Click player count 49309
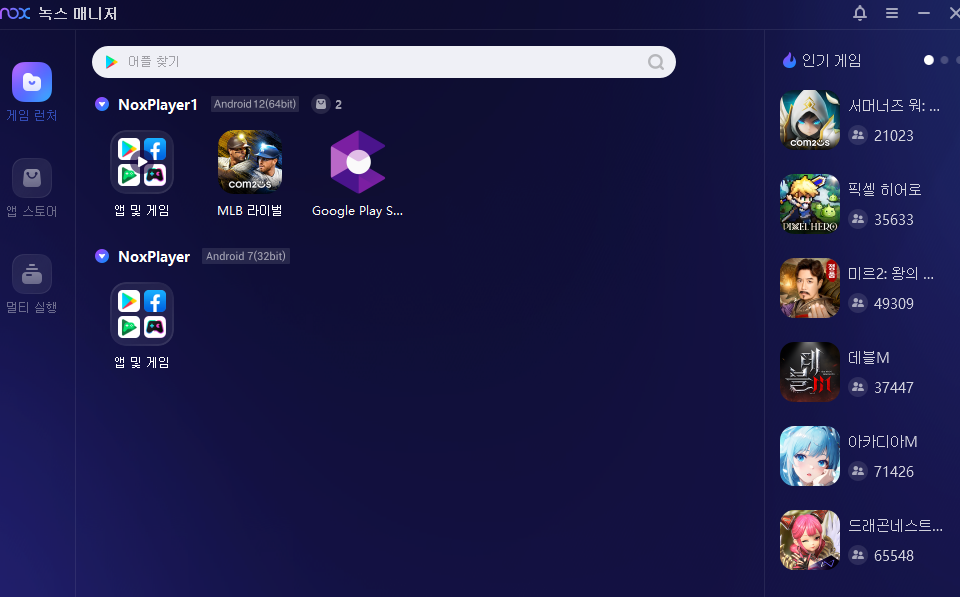The width and height of the screenshot is (960, 597). click(x=893, y=303)
